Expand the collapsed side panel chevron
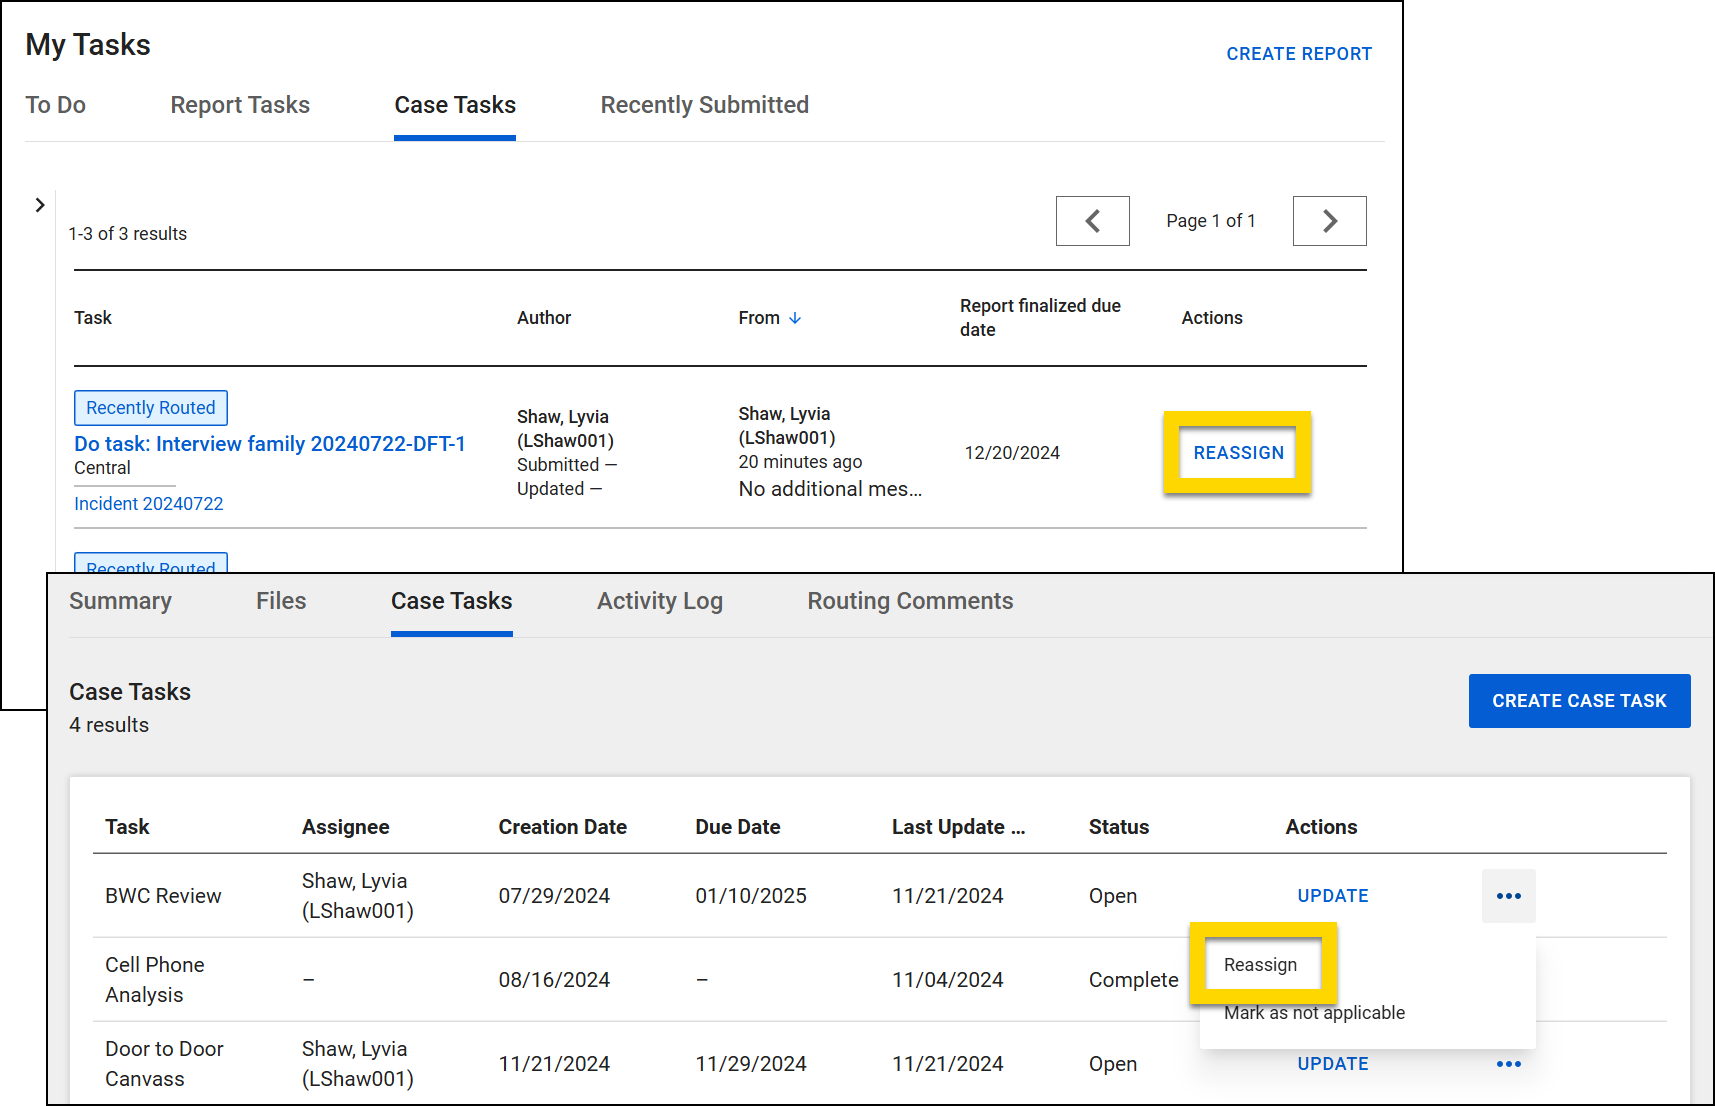 coord(40,204)
